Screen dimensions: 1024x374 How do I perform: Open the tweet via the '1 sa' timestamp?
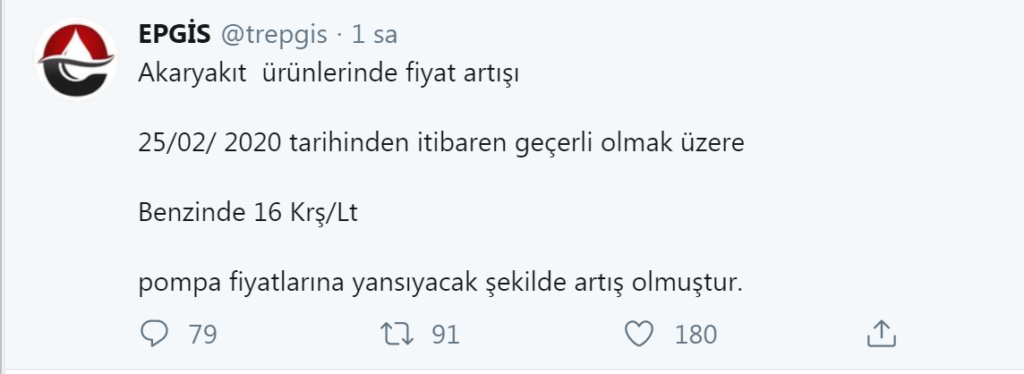[x=374, y=35]
